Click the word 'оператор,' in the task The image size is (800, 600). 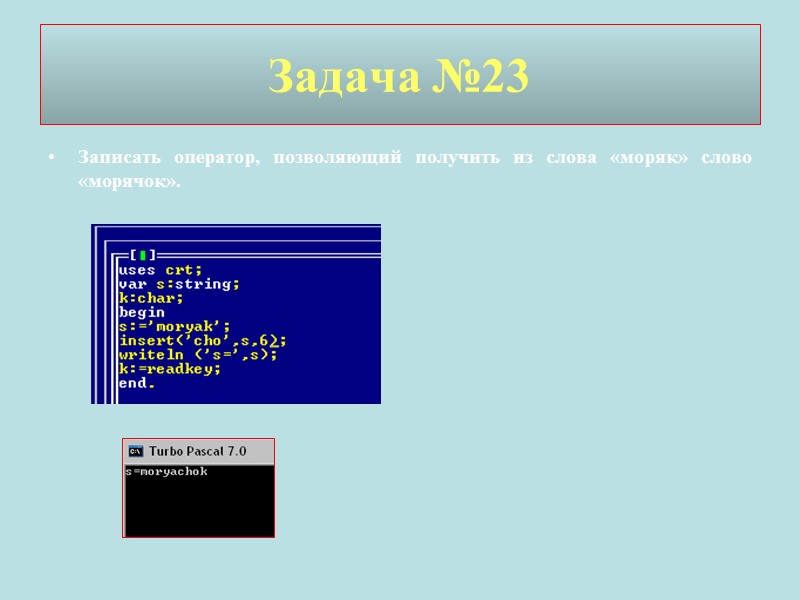[x=217, y=158]
